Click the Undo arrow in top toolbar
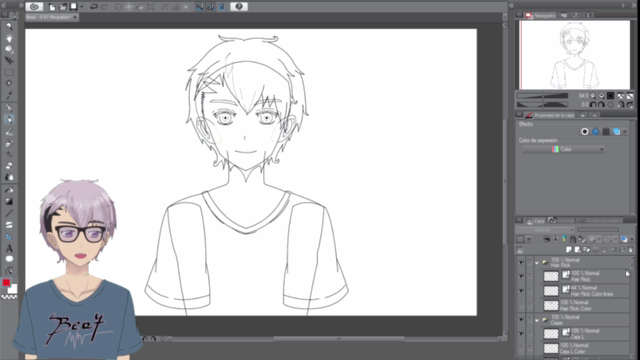 [x=93, y=7]
